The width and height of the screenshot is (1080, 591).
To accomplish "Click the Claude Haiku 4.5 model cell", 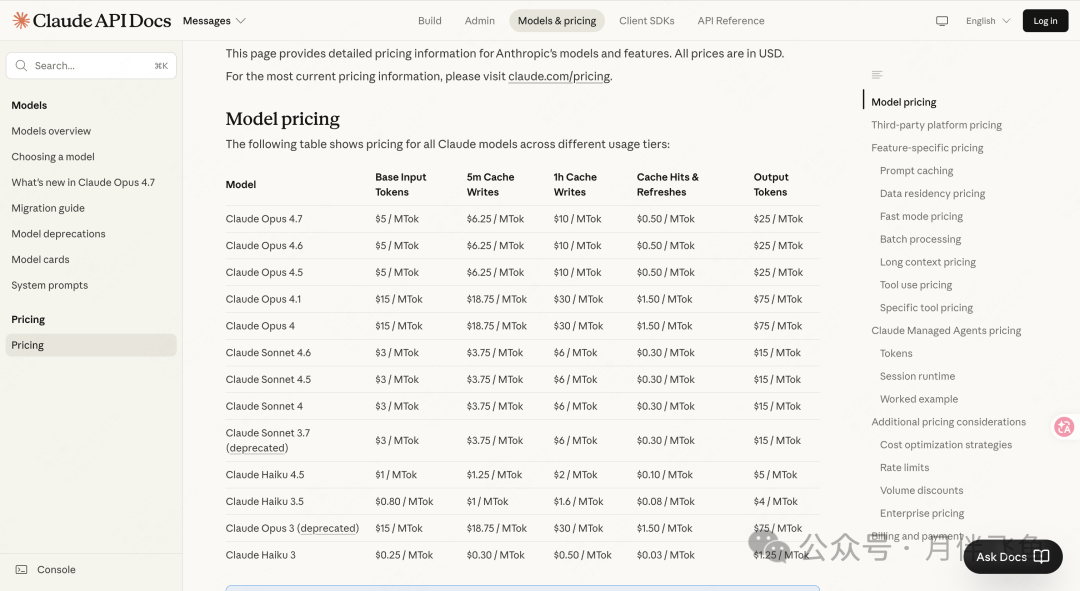I will (264, 475).
